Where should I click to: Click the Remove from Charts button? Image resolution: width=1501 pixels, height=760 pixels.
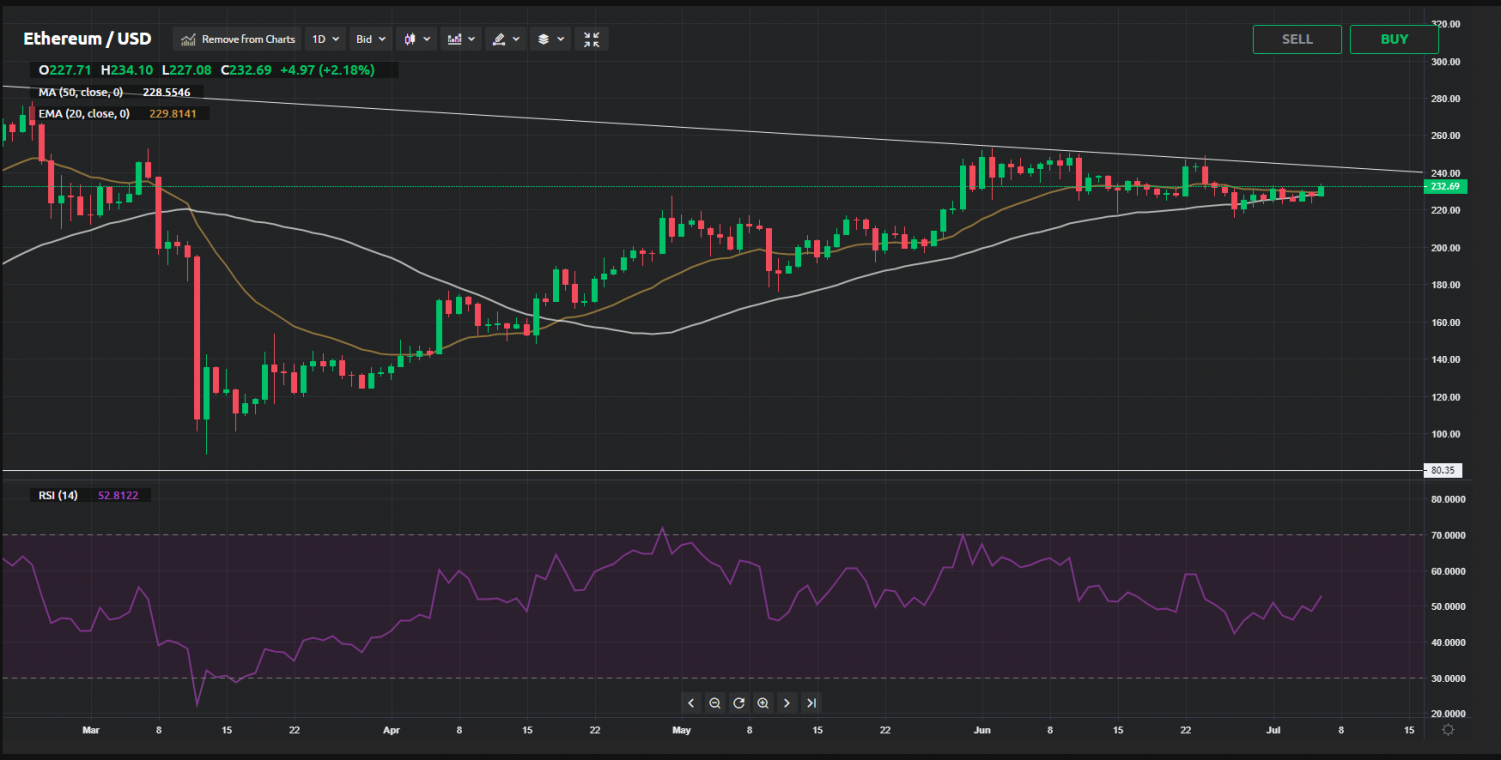[x=238, y=39]
